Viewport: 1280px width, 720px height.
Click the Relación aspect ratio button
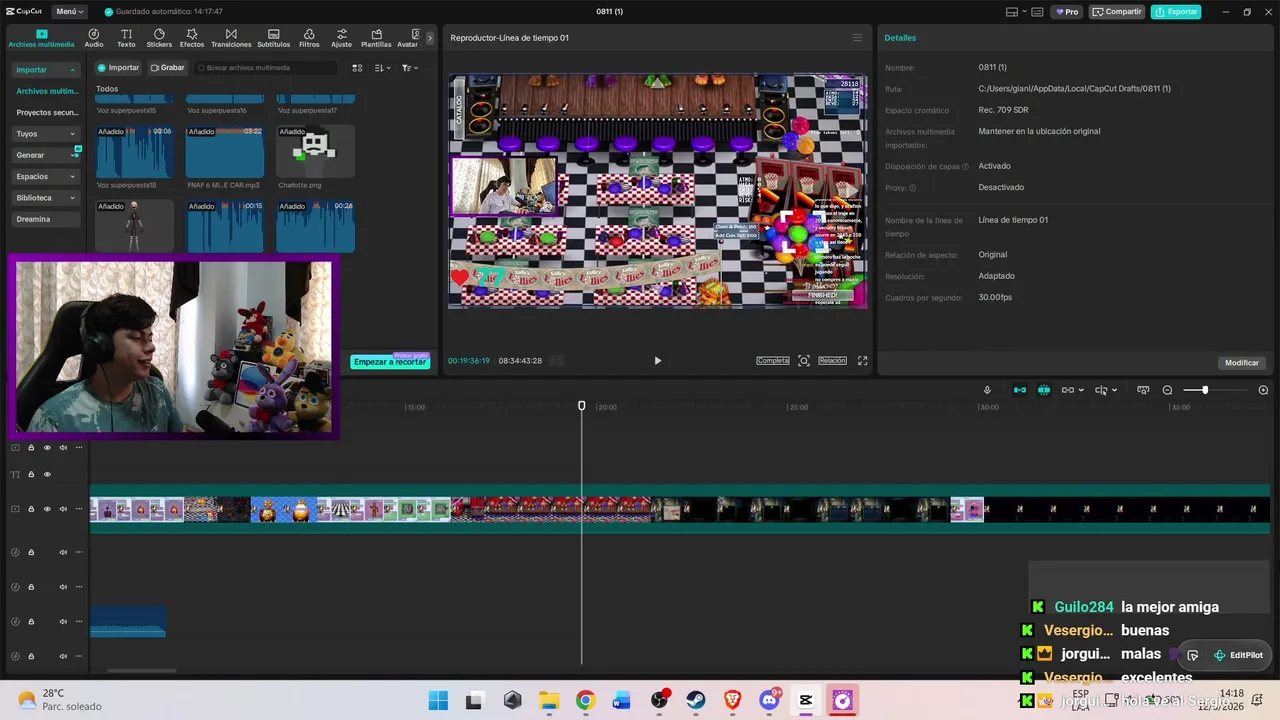pyautogui.click(x=832, y=361)
